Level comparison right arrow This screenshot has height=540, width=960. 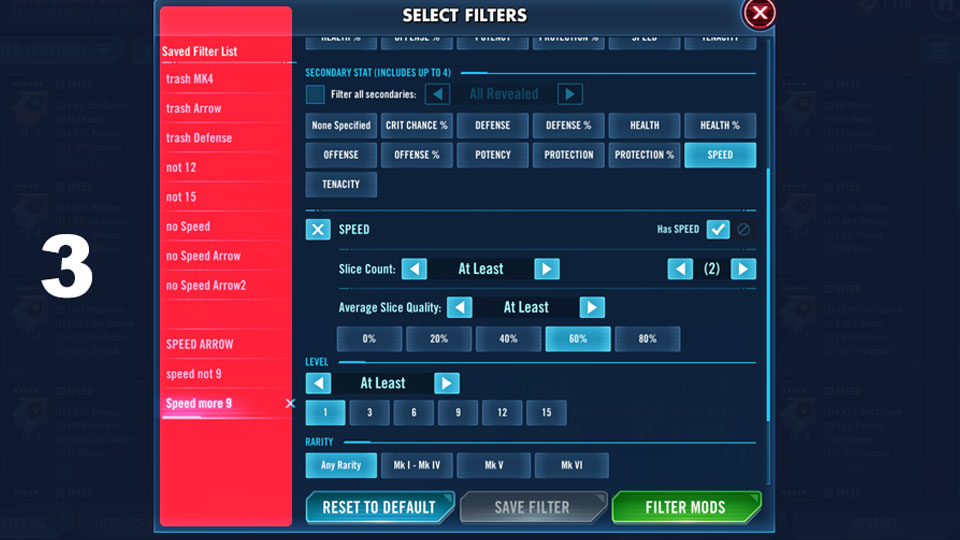coord(447,383)
